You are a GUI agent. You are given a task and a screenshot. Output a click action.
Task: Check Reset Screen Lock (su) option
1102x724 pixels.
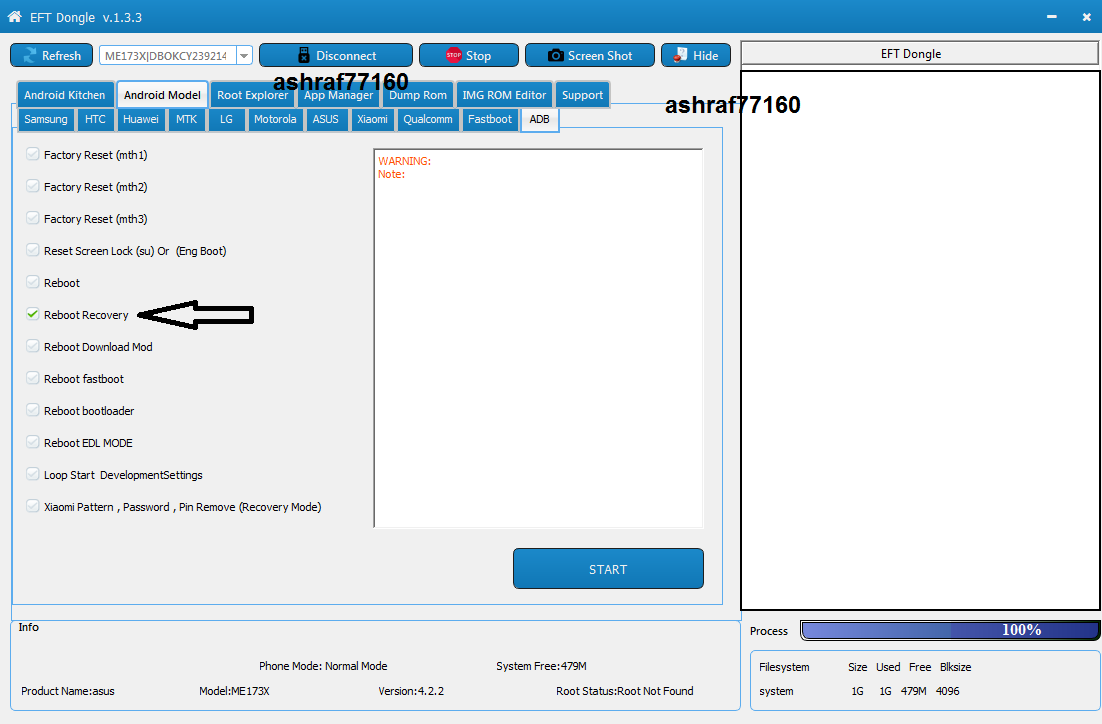coord(32,250)
